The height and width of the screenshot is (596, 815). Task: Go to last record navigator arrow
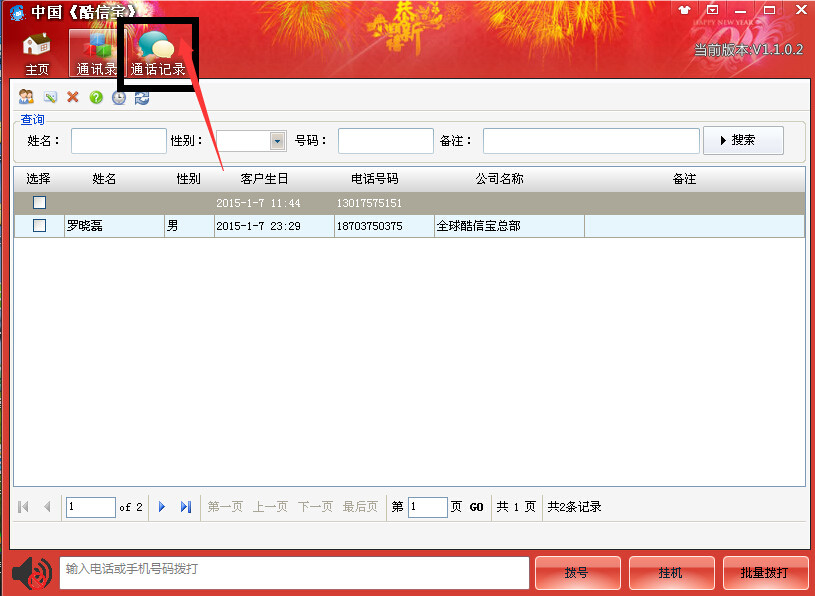point(186,507)
